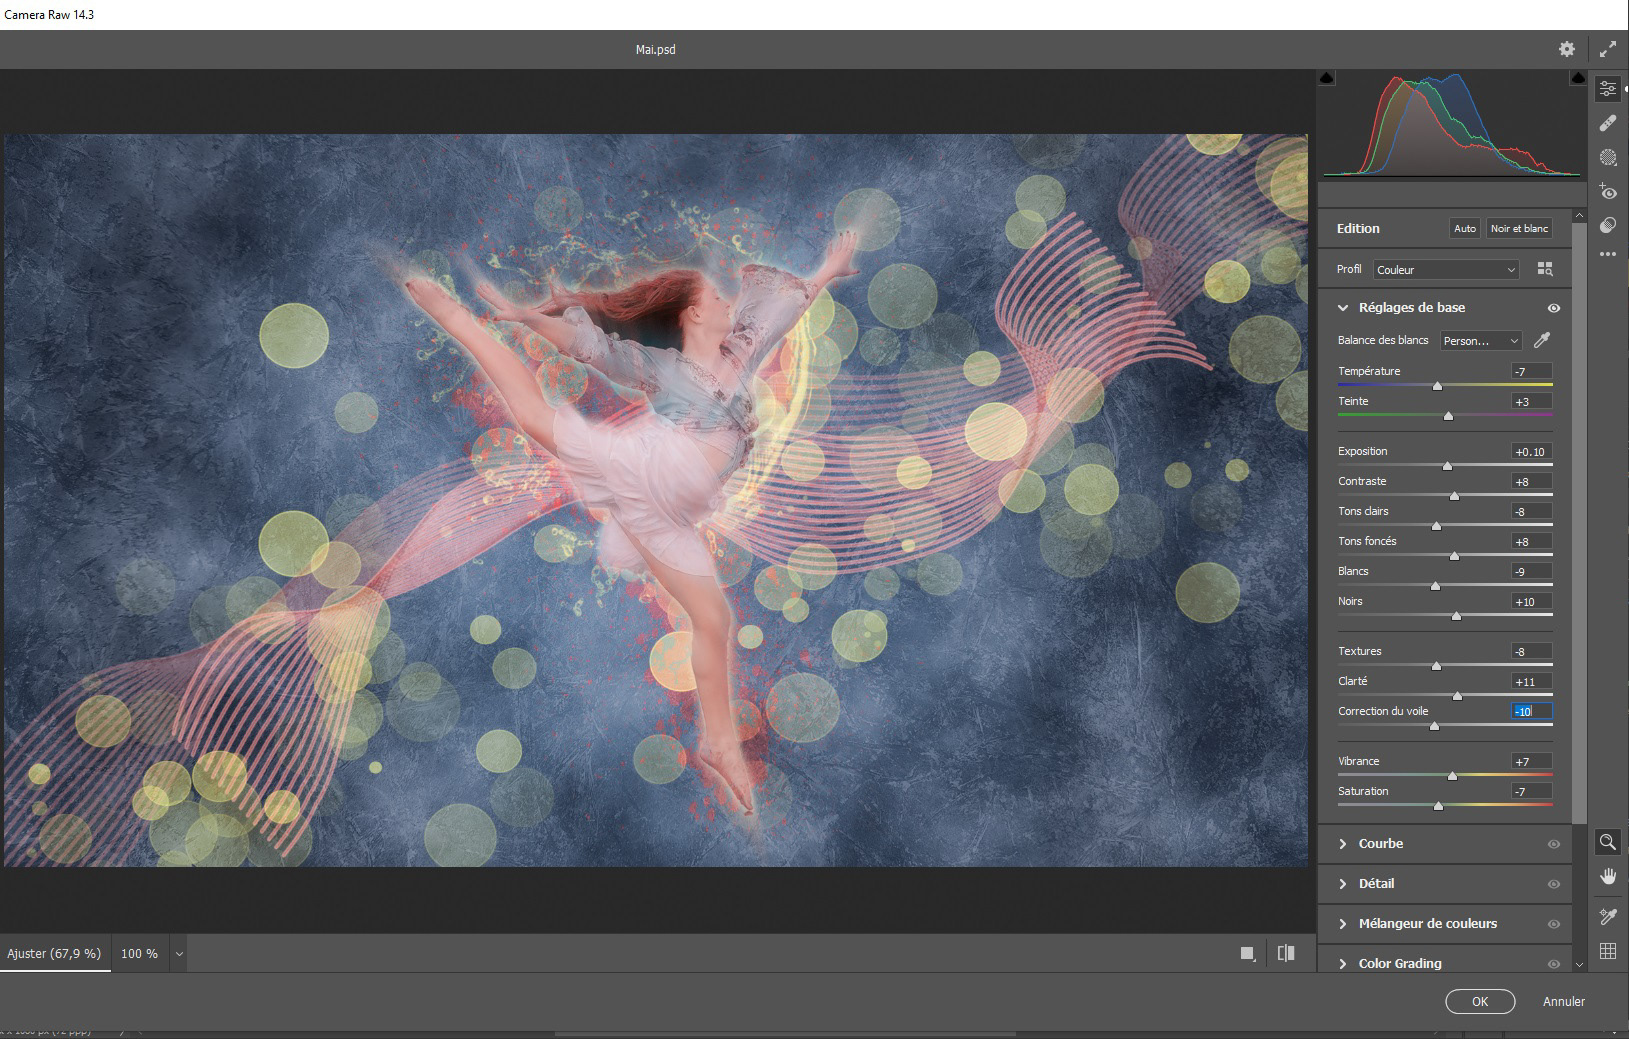Click the Mai.psd file title
1629x1039 pixels.
pos(656,49)
